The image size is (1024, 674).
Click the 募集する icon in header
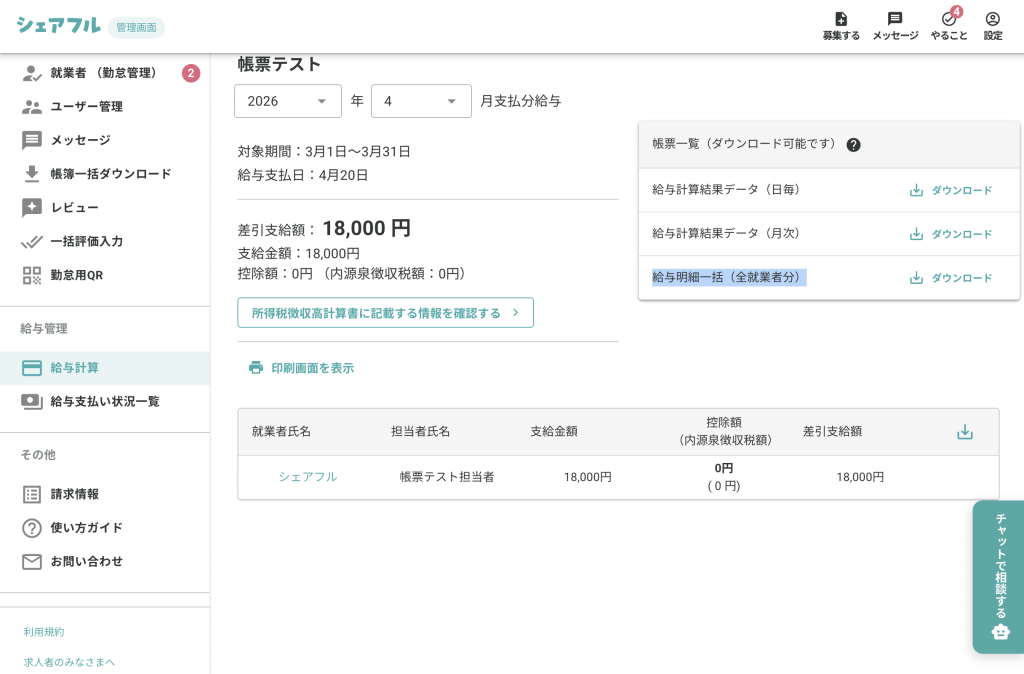pos(841,19)
